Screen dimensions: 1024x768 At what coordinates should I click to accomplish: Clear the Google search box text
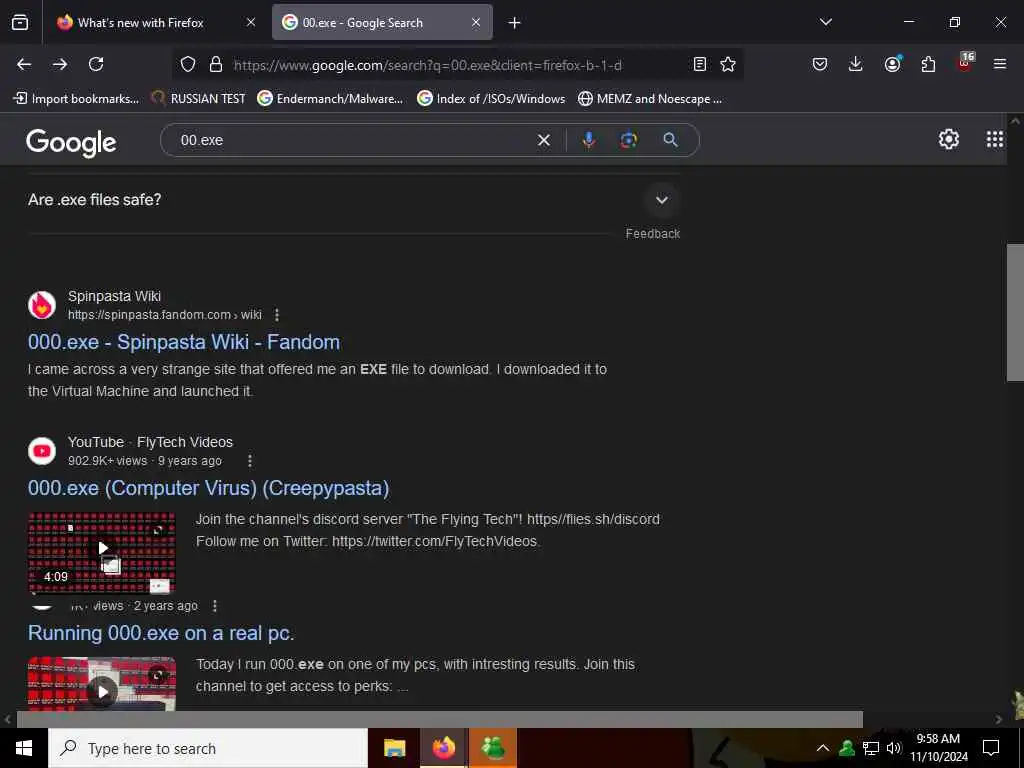click(x=543, y=140)
